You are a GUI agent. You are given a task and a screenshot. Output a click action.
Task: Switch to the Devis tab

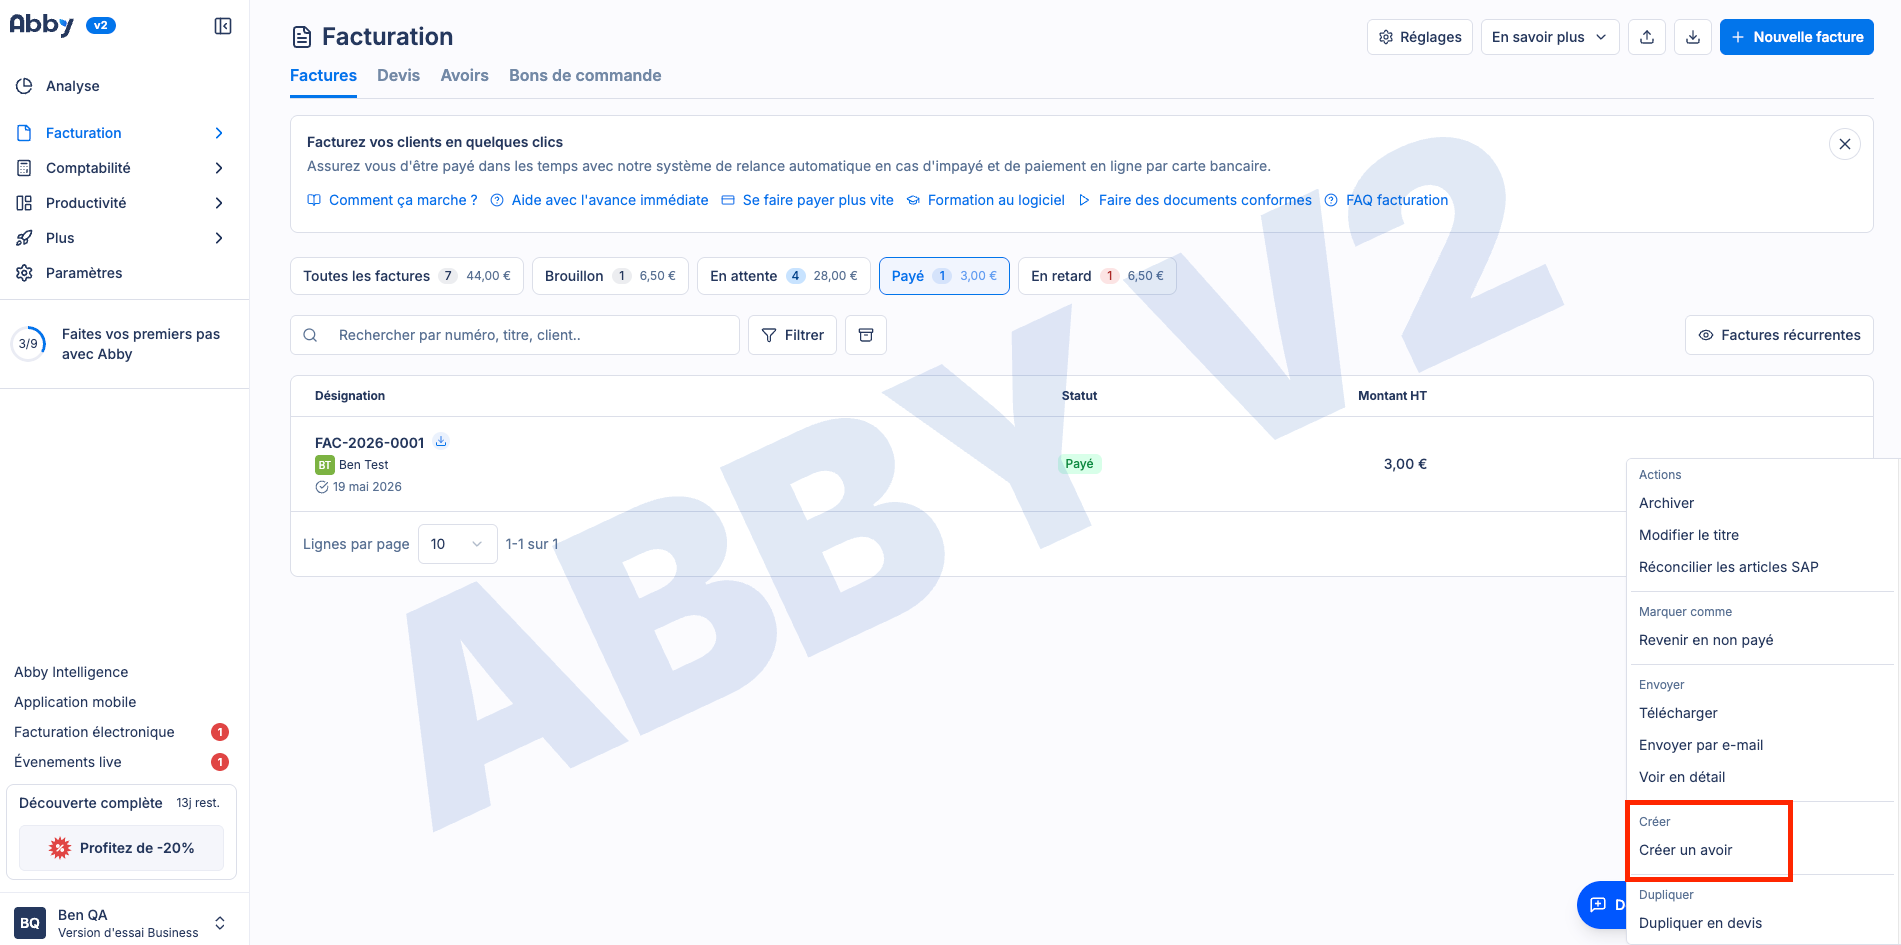tap(398, 76)
